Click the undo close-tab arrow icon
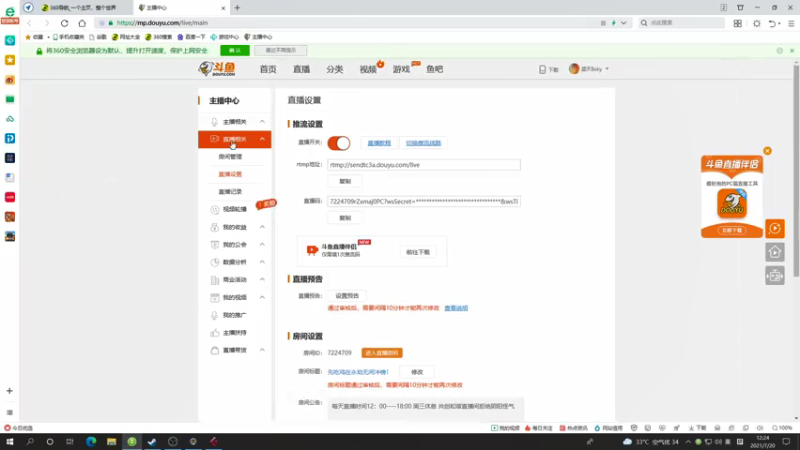The height and width of the screenshot is (450, 800). click(772, 23)
